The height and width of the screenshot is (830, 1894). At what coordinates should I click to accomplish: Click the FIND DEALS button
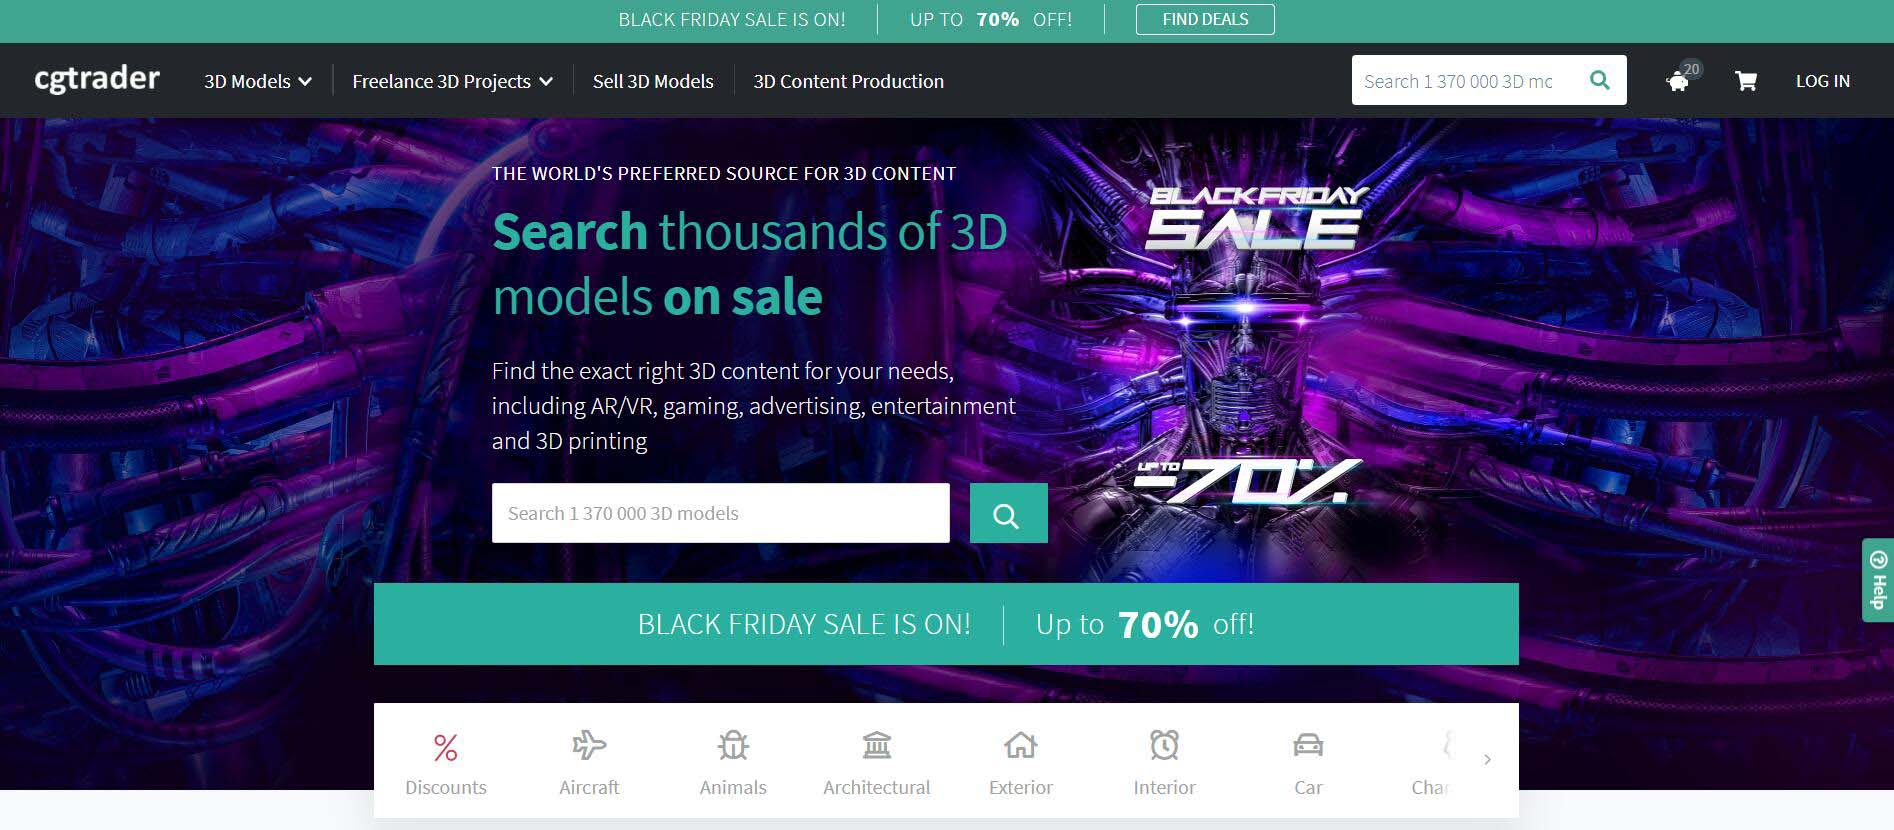point(1205,19)
